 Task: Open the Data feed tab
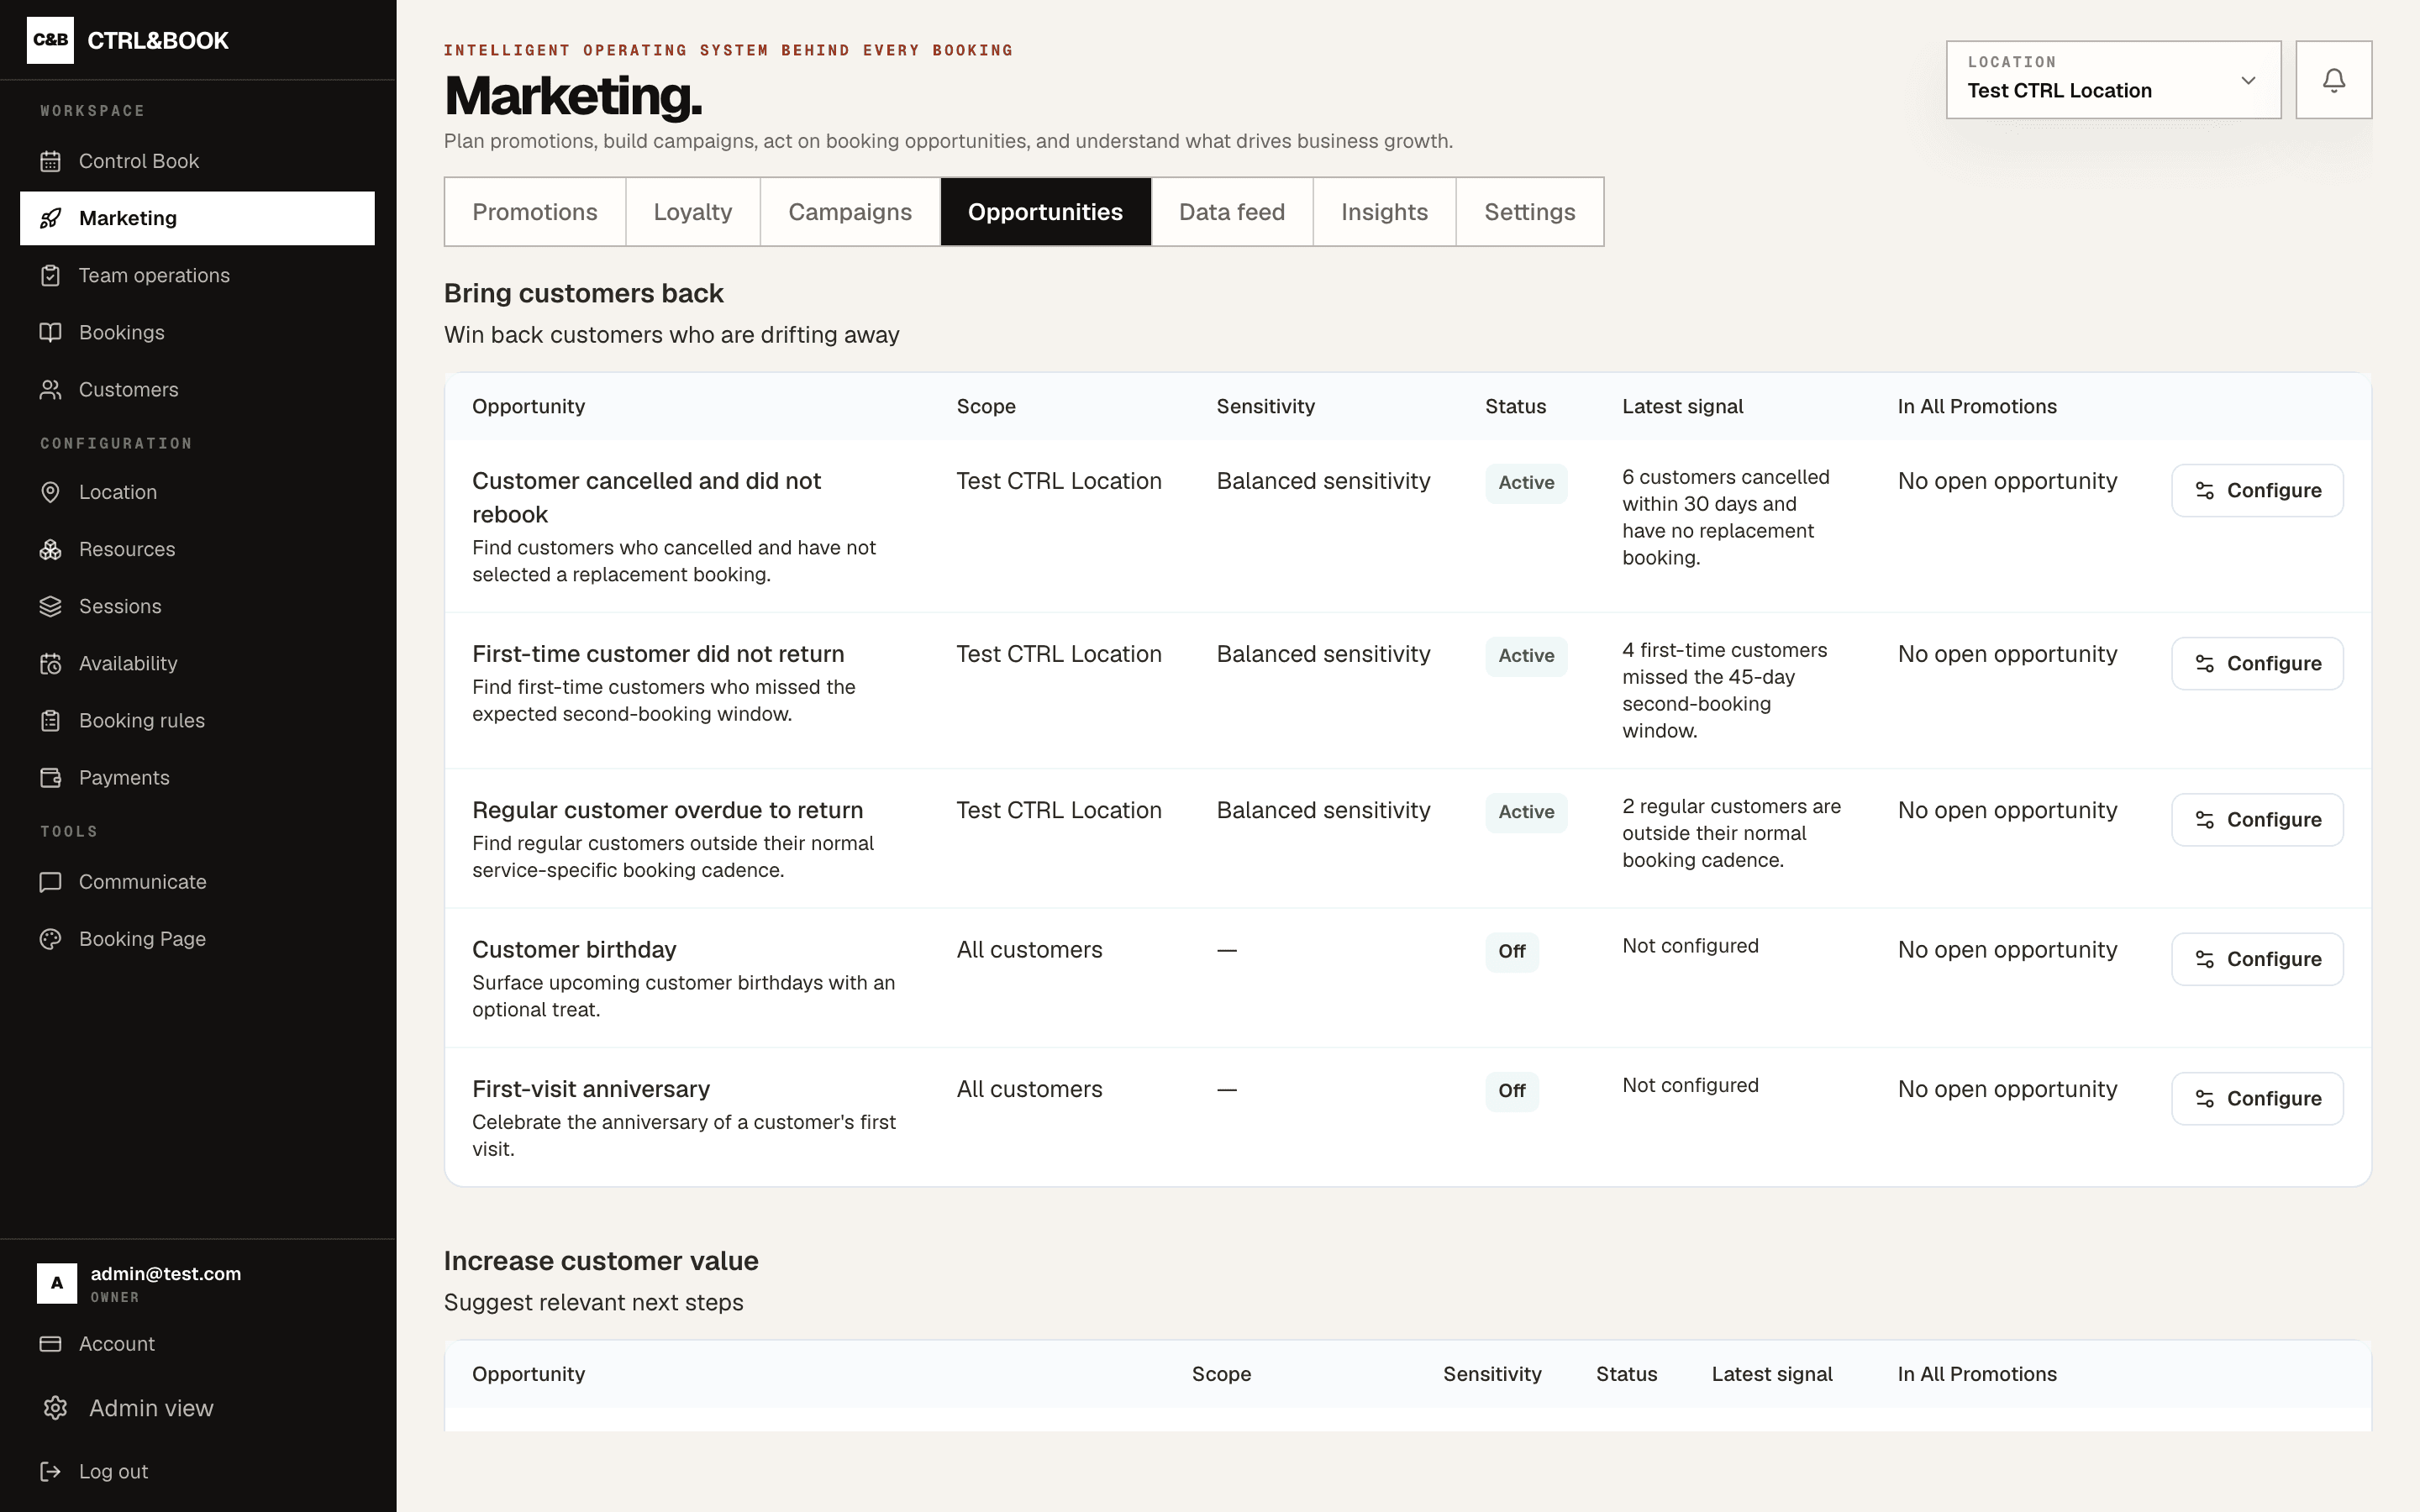click(x=1232, y=212)
